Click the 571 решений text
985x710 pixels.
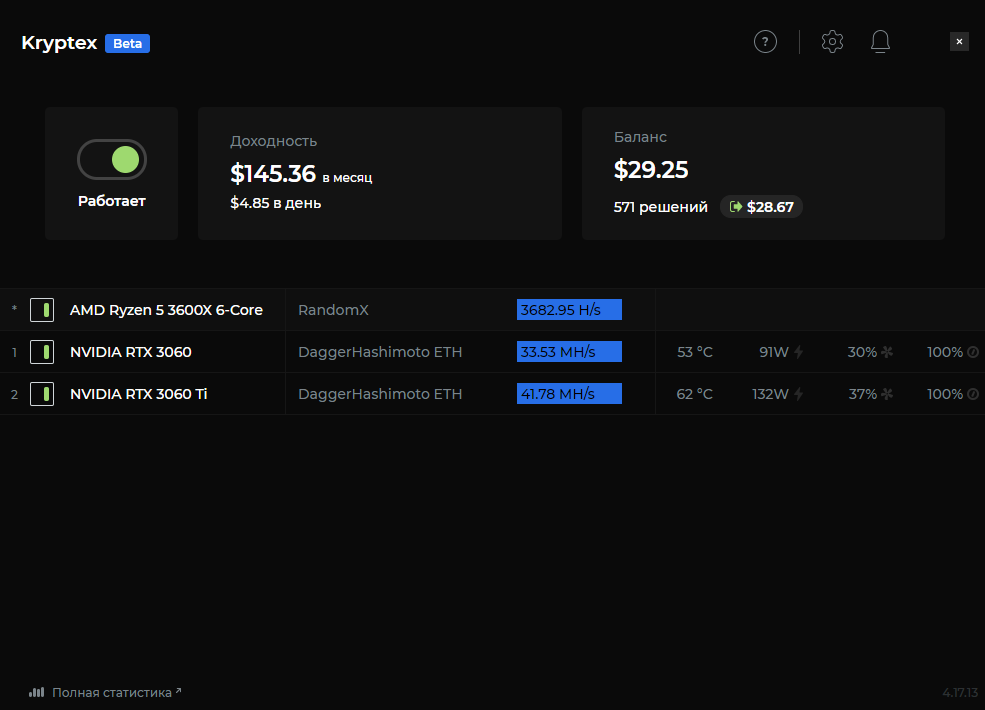(x=660, y=207)
